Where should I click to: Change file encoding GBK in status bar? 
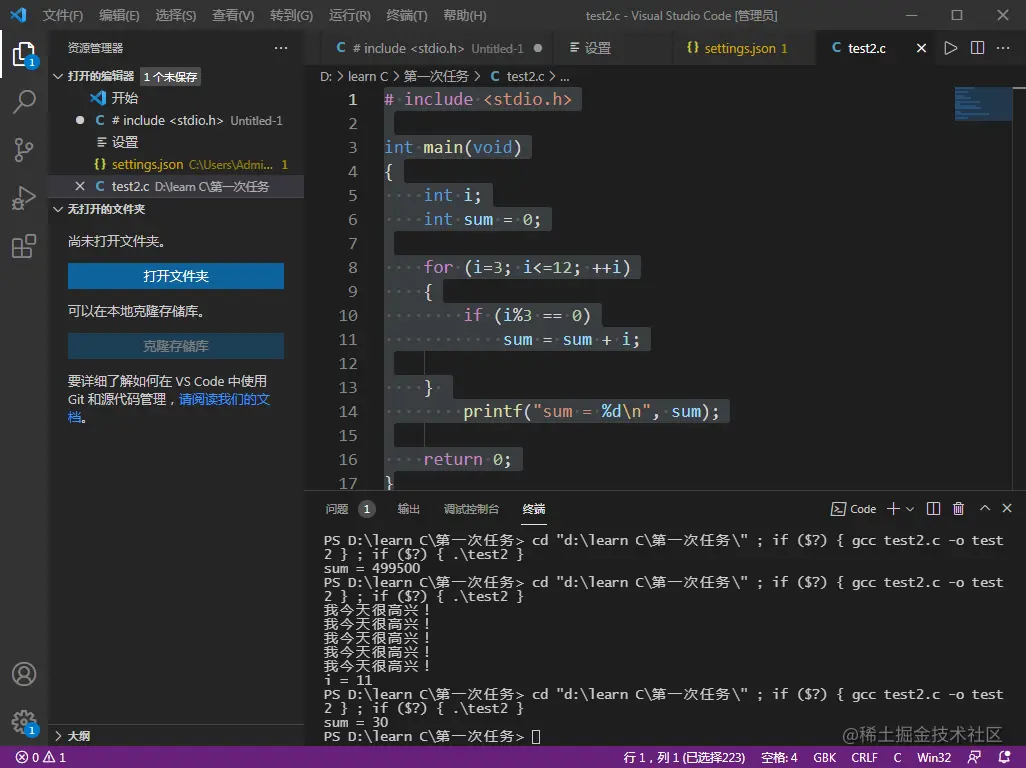pos(824,758)
